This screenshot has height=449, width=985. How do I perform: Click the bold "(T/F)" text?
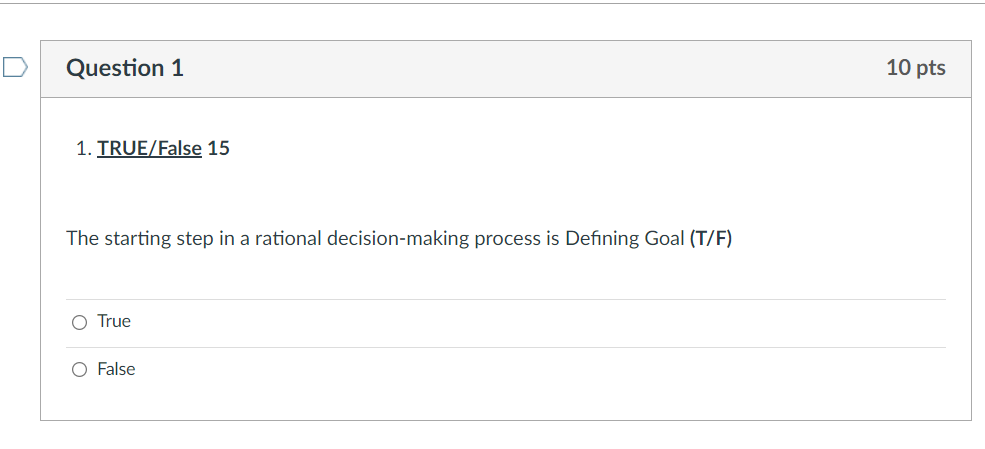[x=711, y=239]
